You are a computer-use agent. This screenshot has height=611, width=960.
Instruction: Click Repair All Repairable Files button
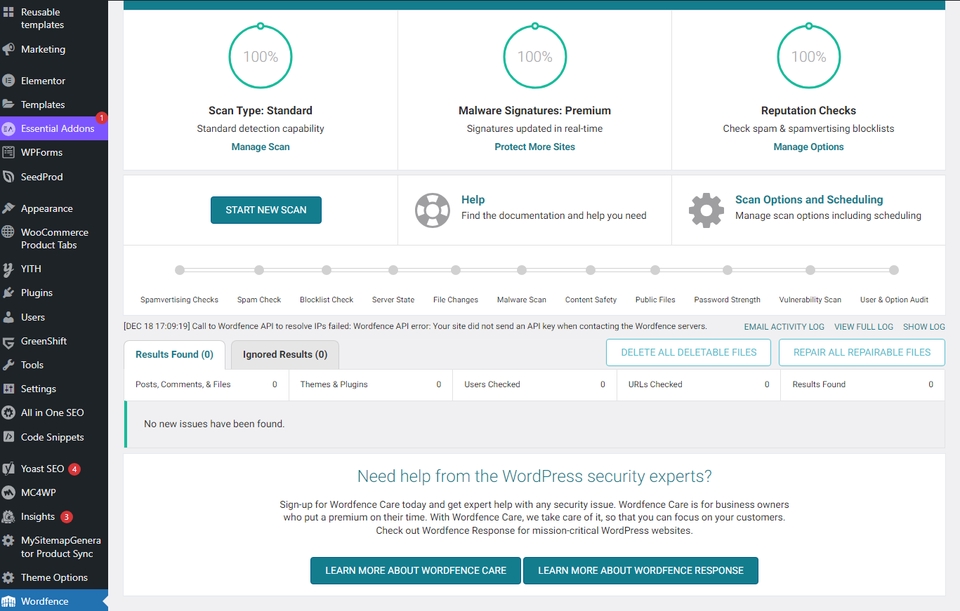coord(861,353)
